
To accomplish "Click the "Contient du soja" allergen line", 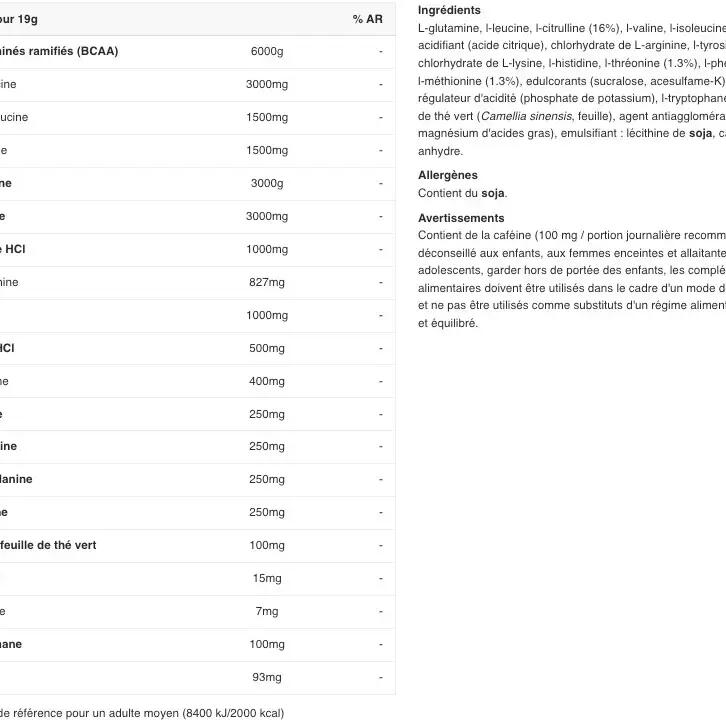I will pos(462,193).
